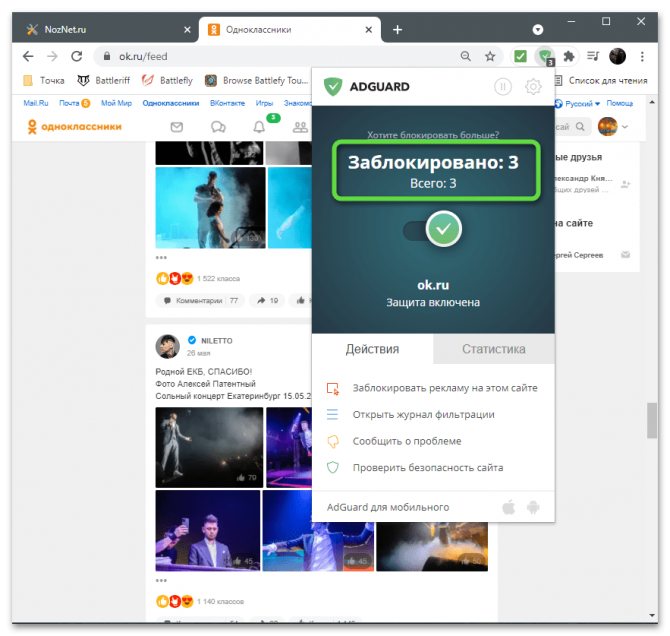This screenshot has height=636, width=670.
Task: Open NILETTO profile avatar
Action: click(168, 346)
